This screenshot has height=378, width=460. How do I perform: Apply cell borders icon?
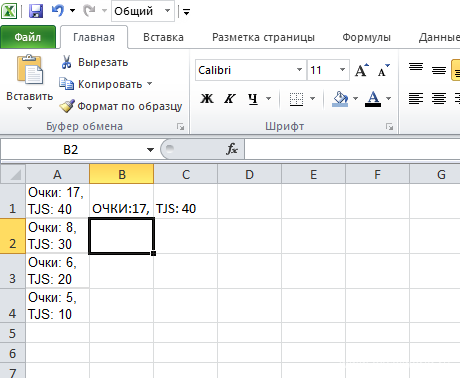click(x=296, y=99)
